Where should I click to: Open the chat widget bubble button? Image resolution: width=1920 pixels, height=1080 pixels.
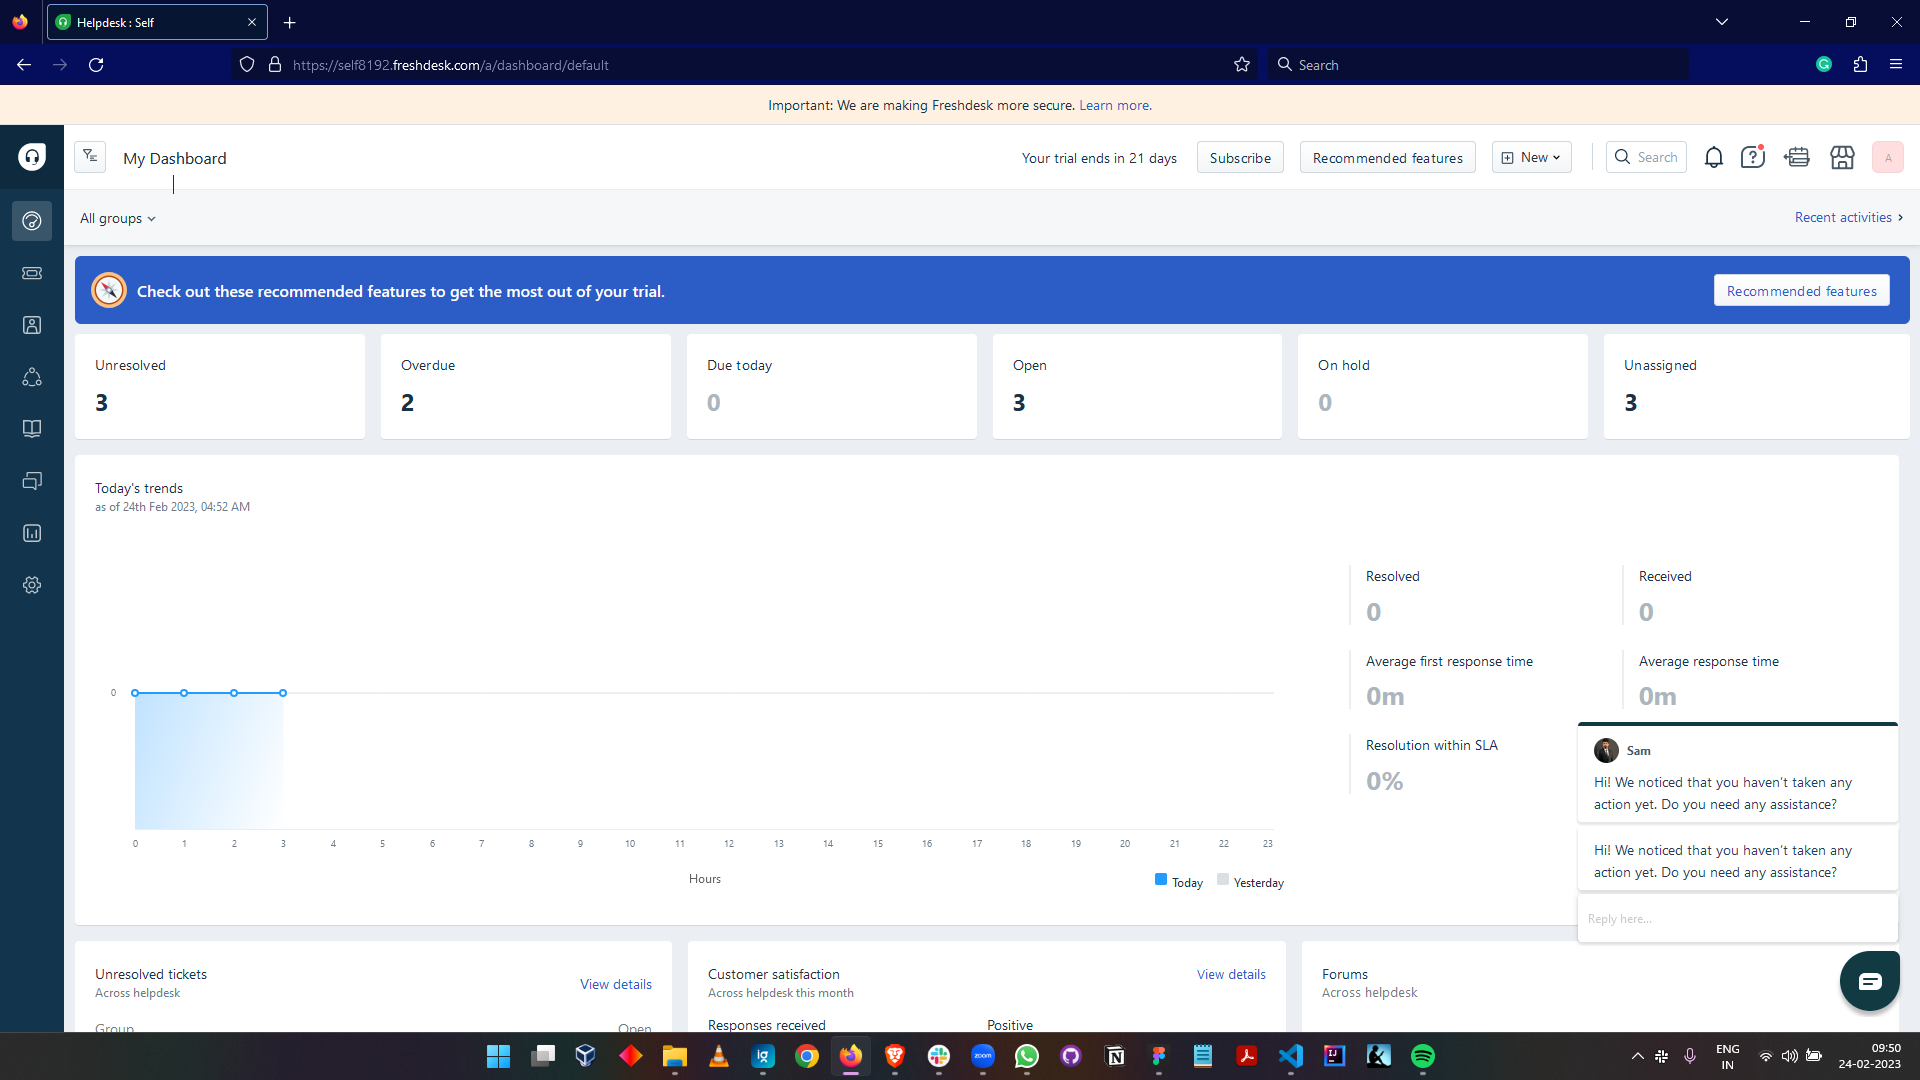(1869, 981)
